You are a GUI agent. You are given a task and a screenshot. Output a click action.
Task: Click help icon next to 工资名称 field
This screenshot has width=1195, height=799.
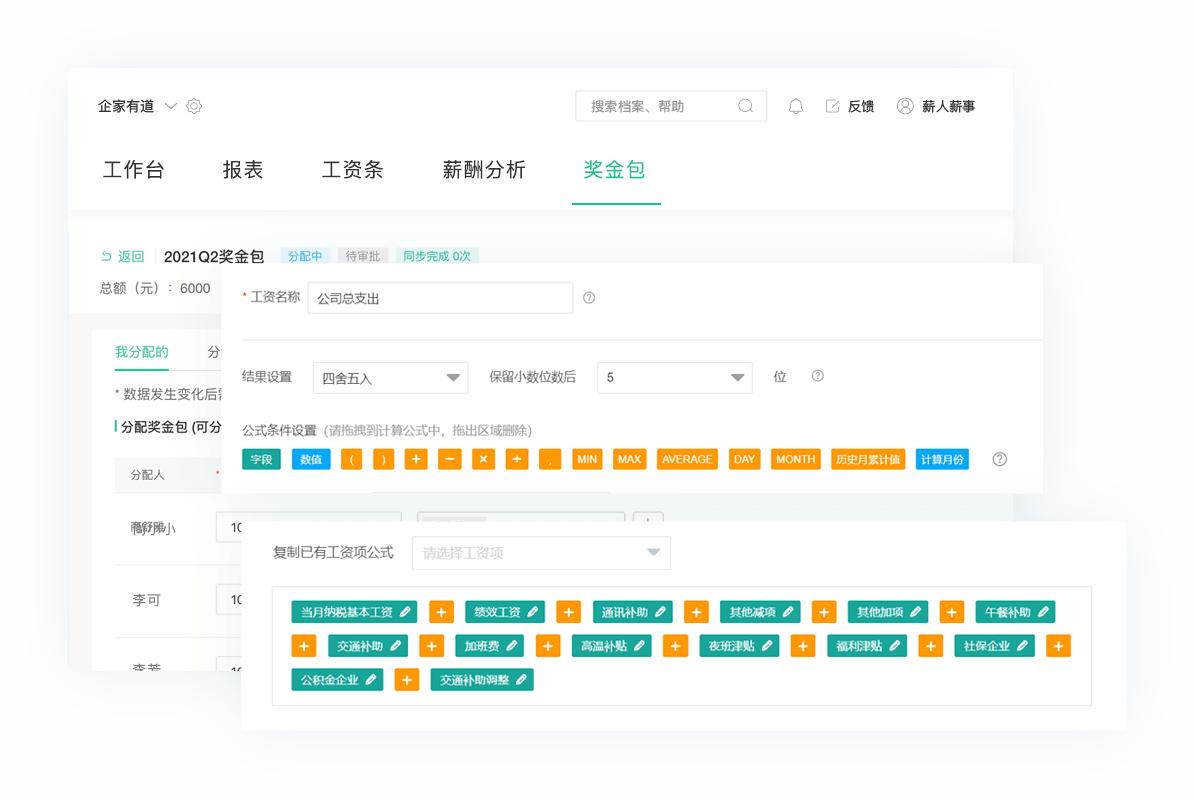(x=589, y=298)
